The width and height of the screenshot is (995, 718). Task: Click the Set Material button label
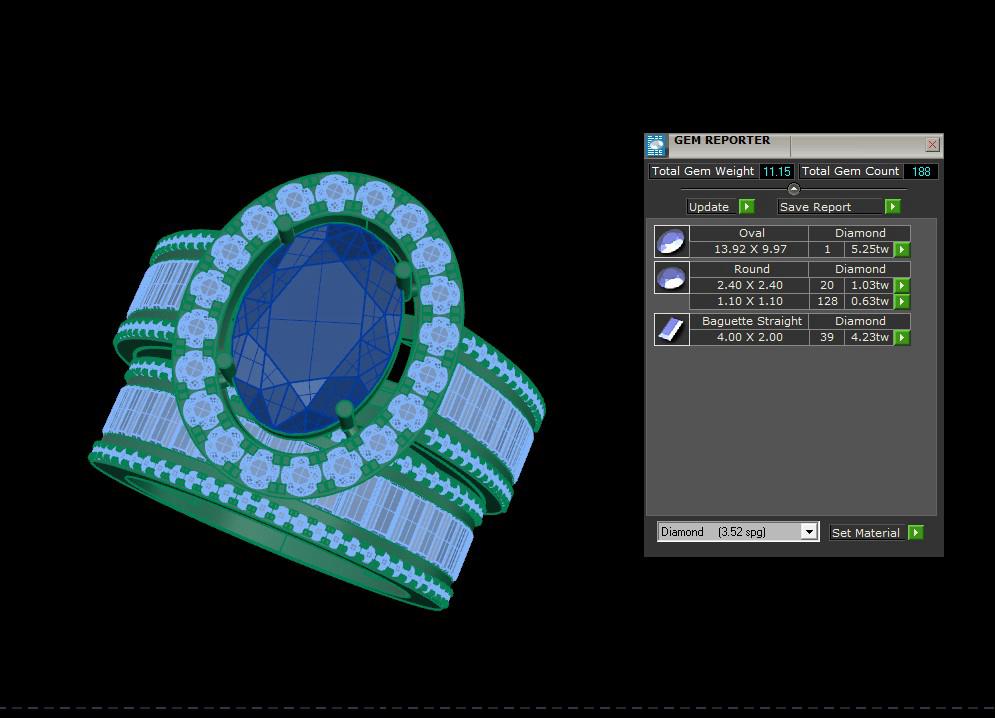(x=866, y=533)
